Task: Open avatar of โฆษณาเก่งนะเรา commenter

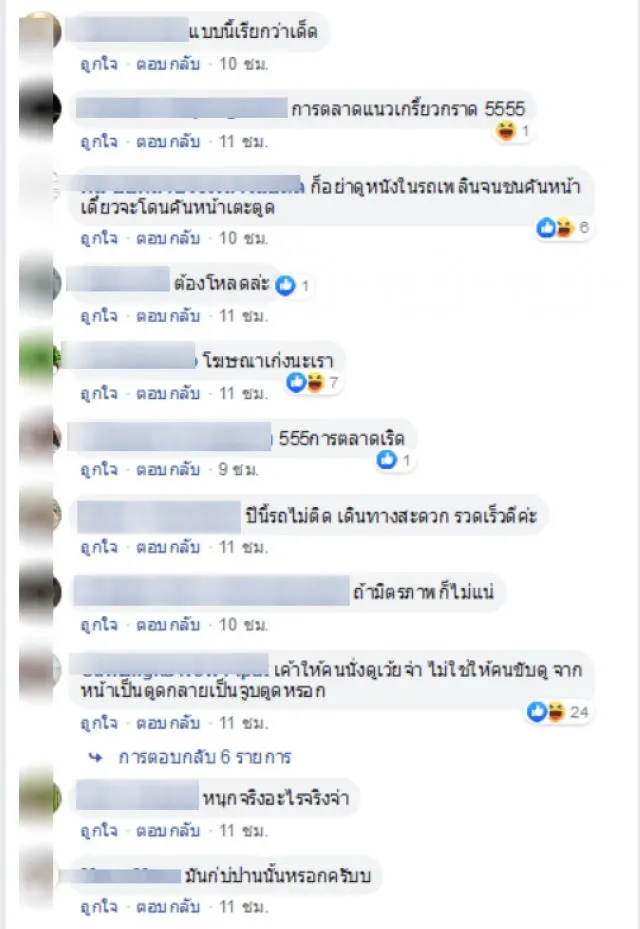Action: point(39,359)
